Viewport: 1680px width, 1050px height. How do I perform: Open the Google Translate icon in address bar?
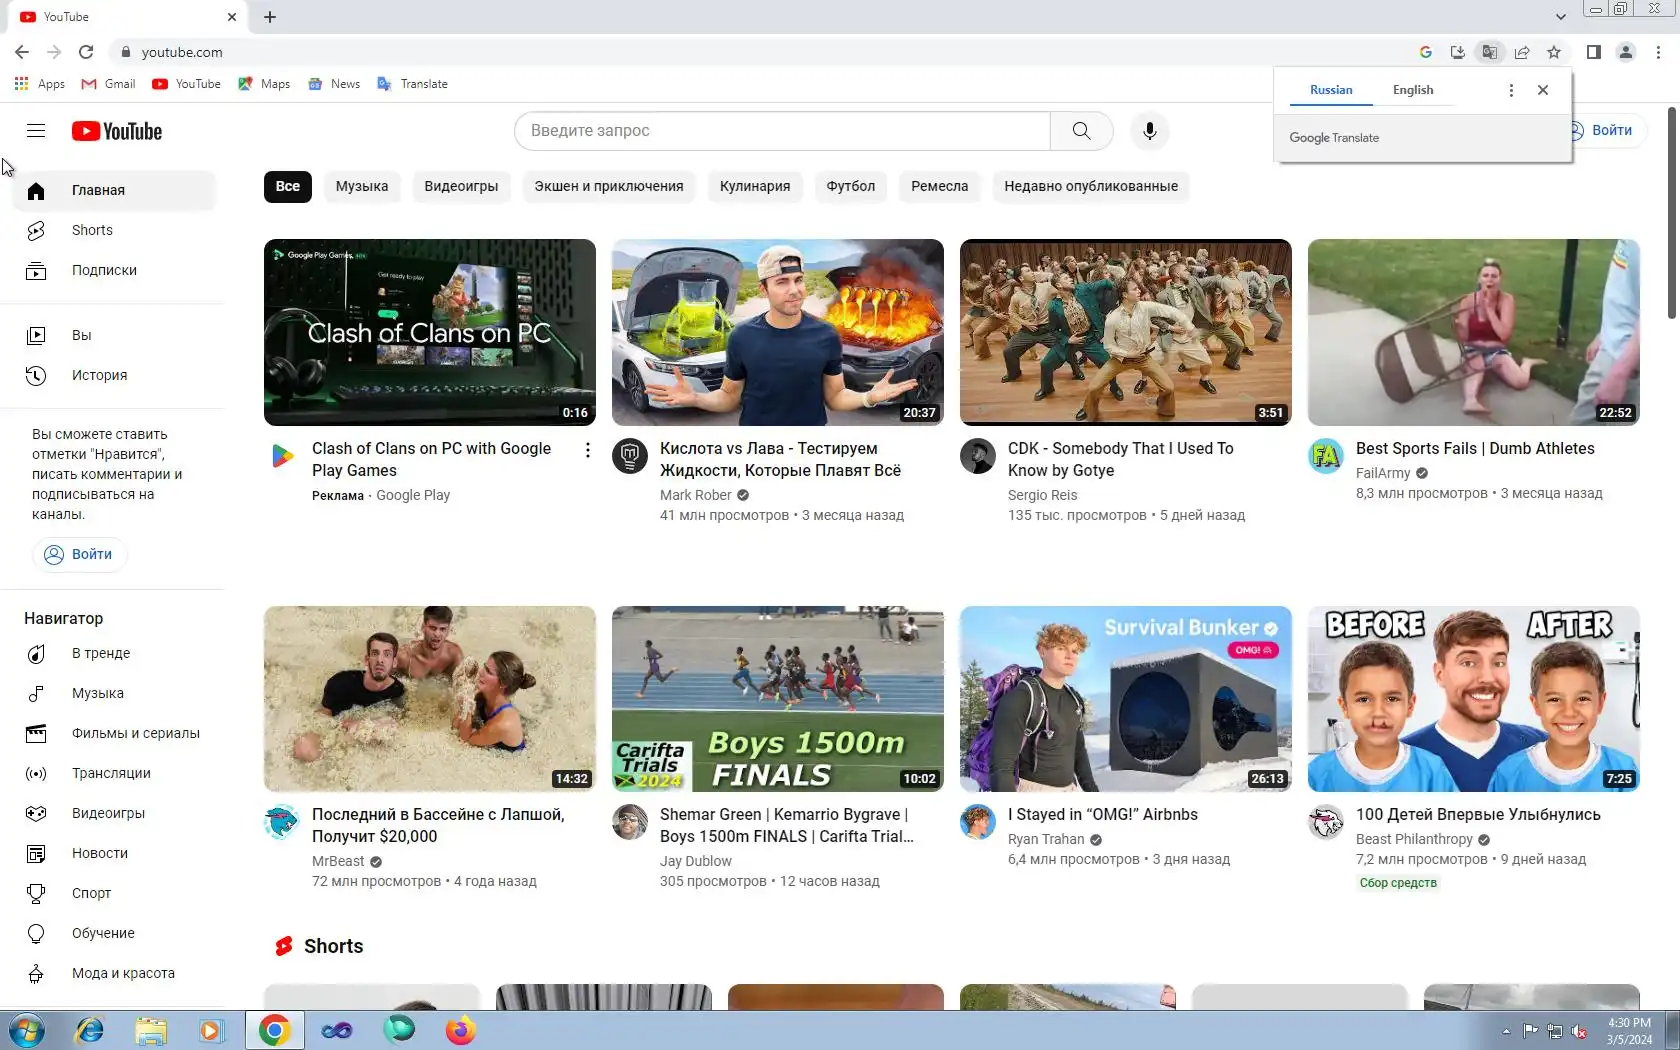click(1490, 52)
